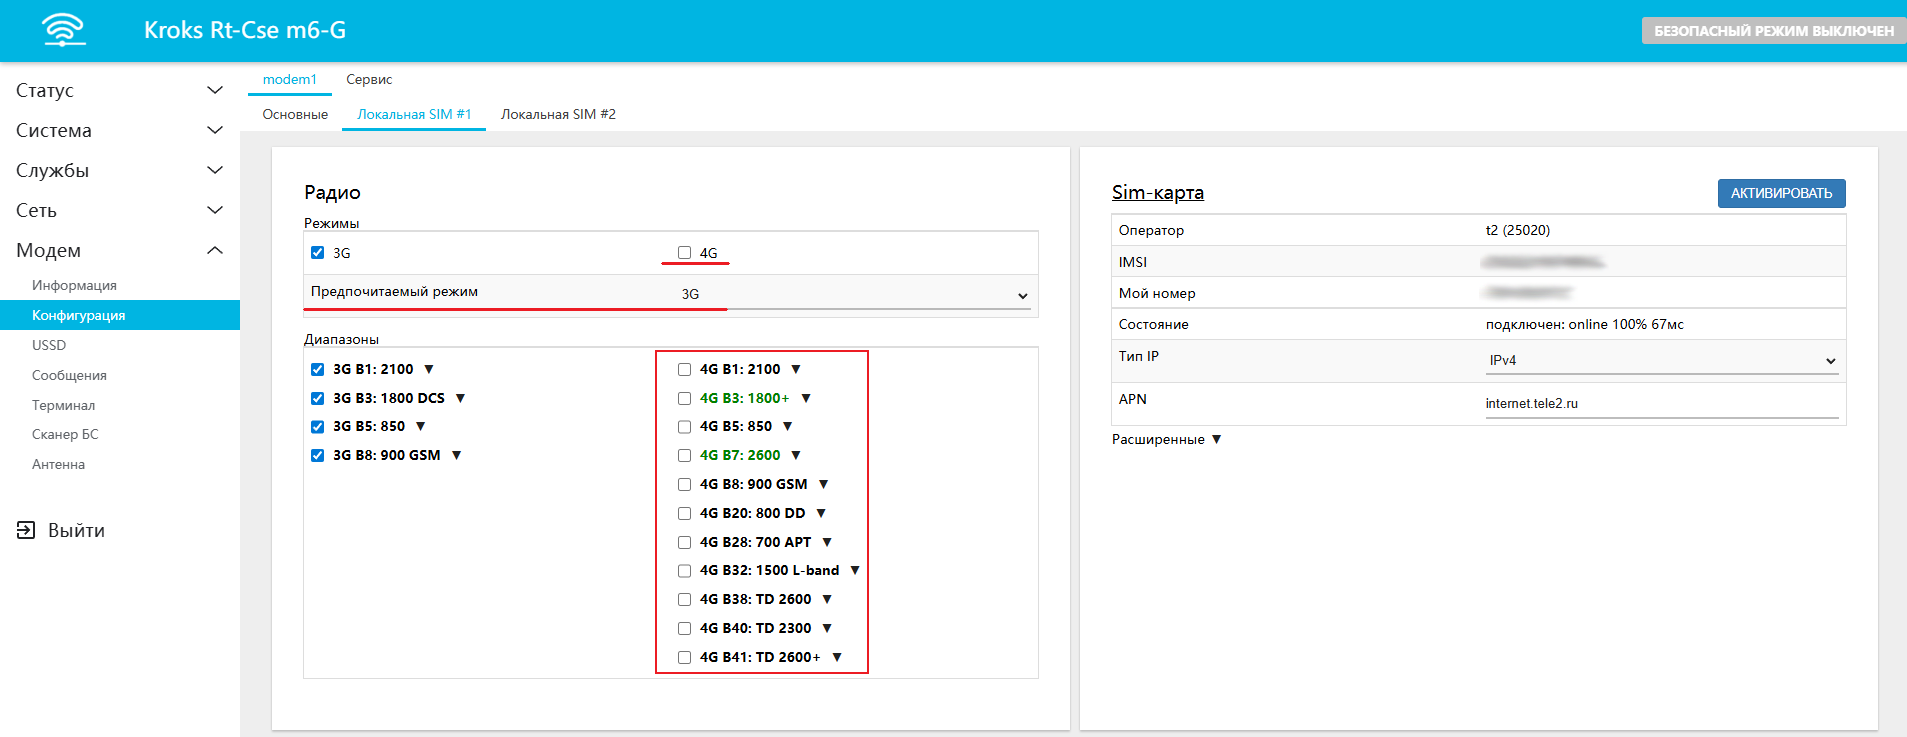Click the arrow next to 4G B3: 1800+
1907x737 pixels.
(x=806, y=398)
